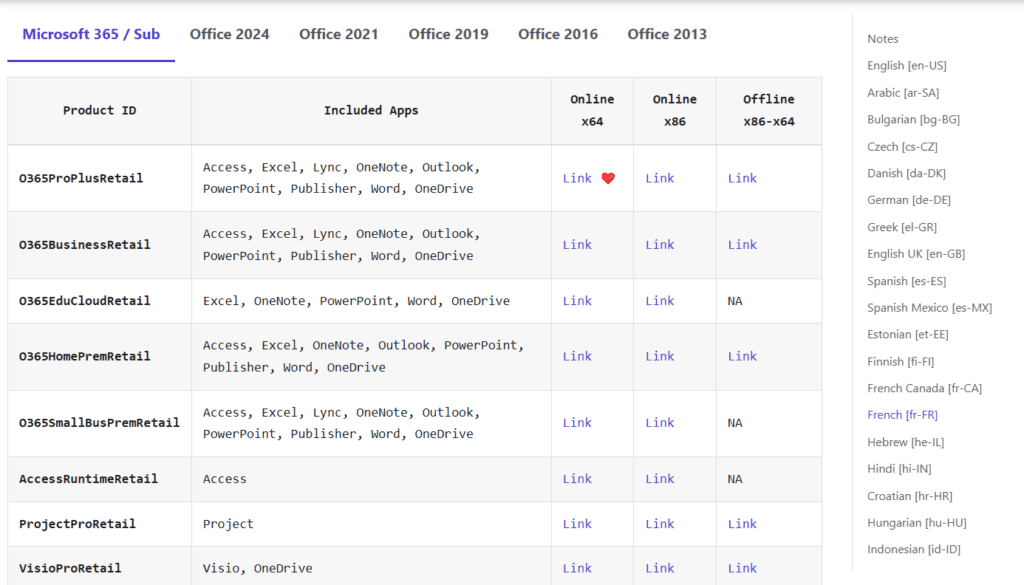Image resolution: width=1024 pixels, height=585 pixels.
Task: Open Offline link for VisioProRetail
Action: [742, 569]
